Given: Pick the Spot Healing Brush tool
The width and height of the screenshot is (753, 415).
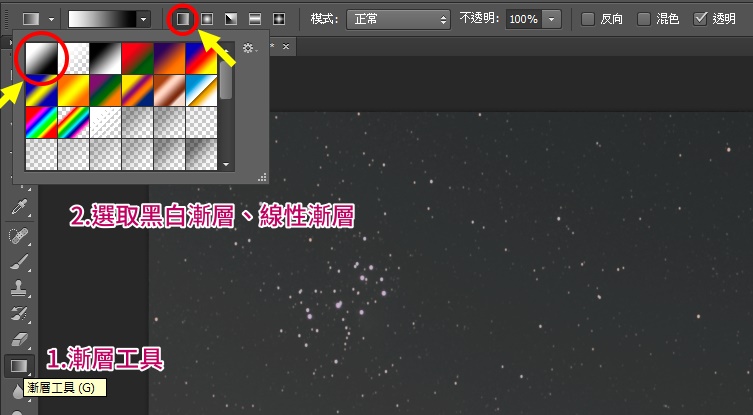Looking at the screenshot, I should click(x=17, y=236).
